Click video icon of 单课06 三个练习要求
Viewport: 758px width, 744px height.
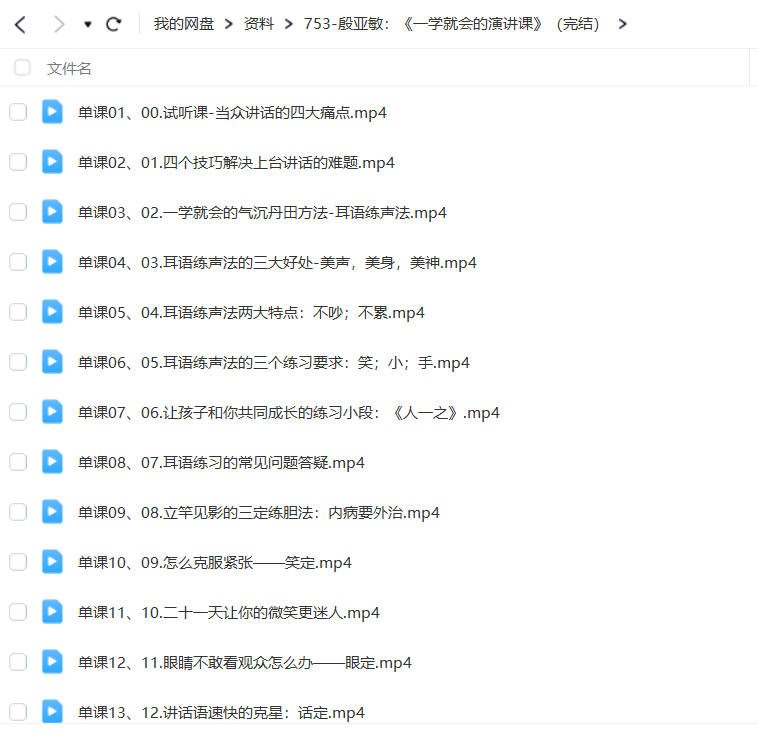point(52,361)
